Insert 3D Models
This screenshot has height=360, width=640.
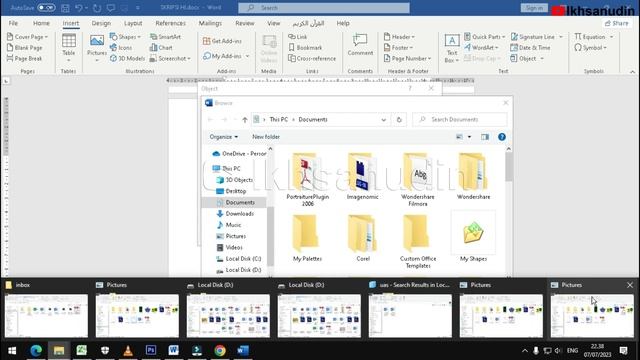tap(127, 58)
